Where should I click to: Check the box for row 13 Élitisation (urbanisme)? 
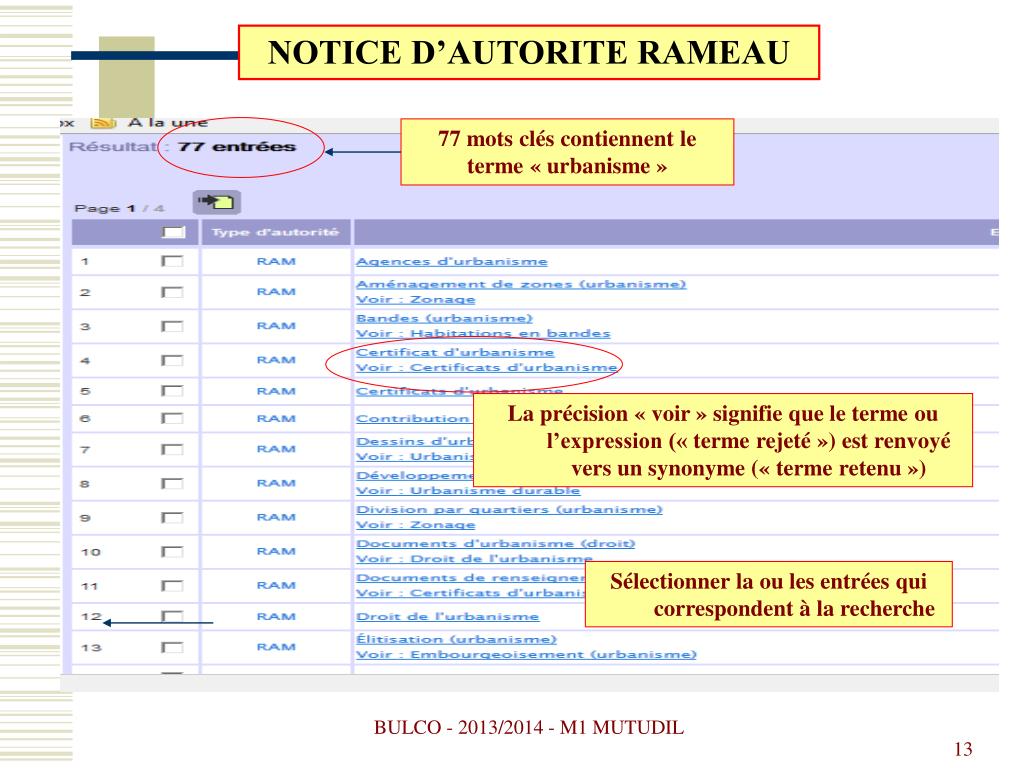click(x=172, y=647)
